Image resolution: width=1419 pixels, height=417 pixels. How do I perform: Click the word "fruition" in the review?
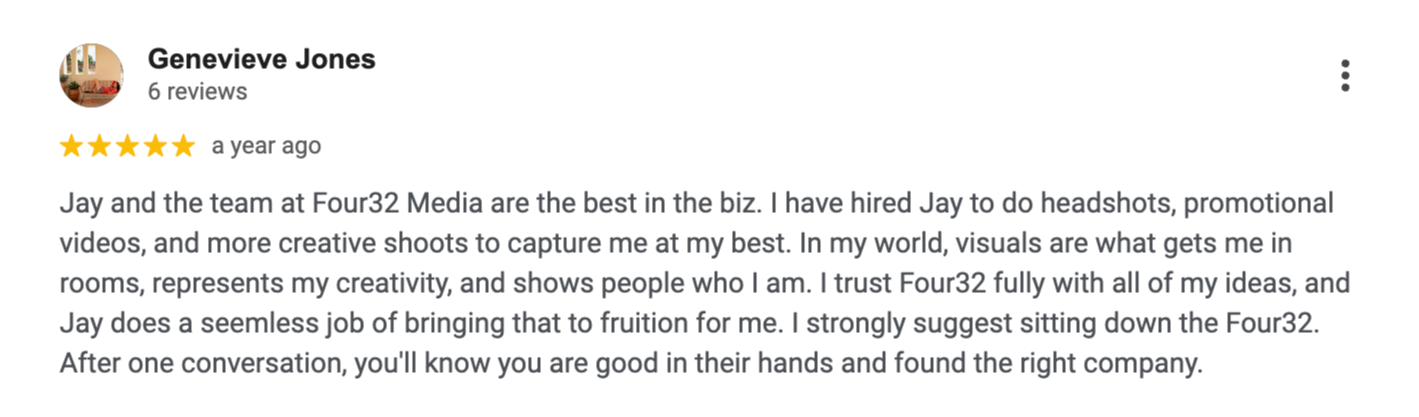527,323
